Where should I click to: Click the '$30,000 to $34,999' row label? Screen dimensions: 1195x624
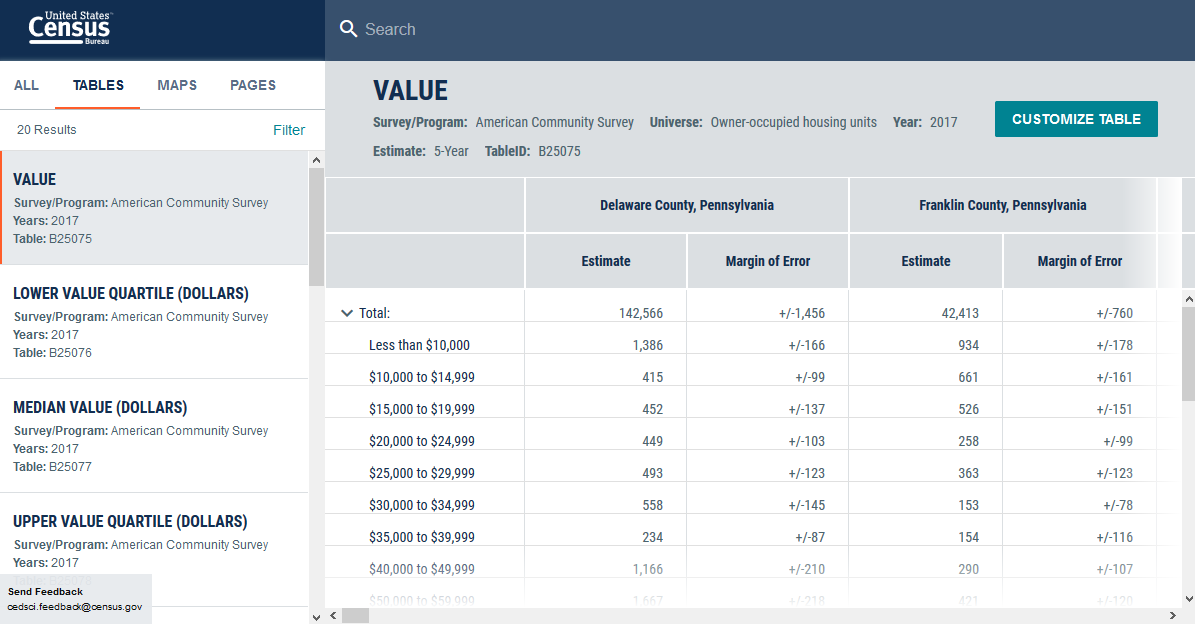(421, 505)
